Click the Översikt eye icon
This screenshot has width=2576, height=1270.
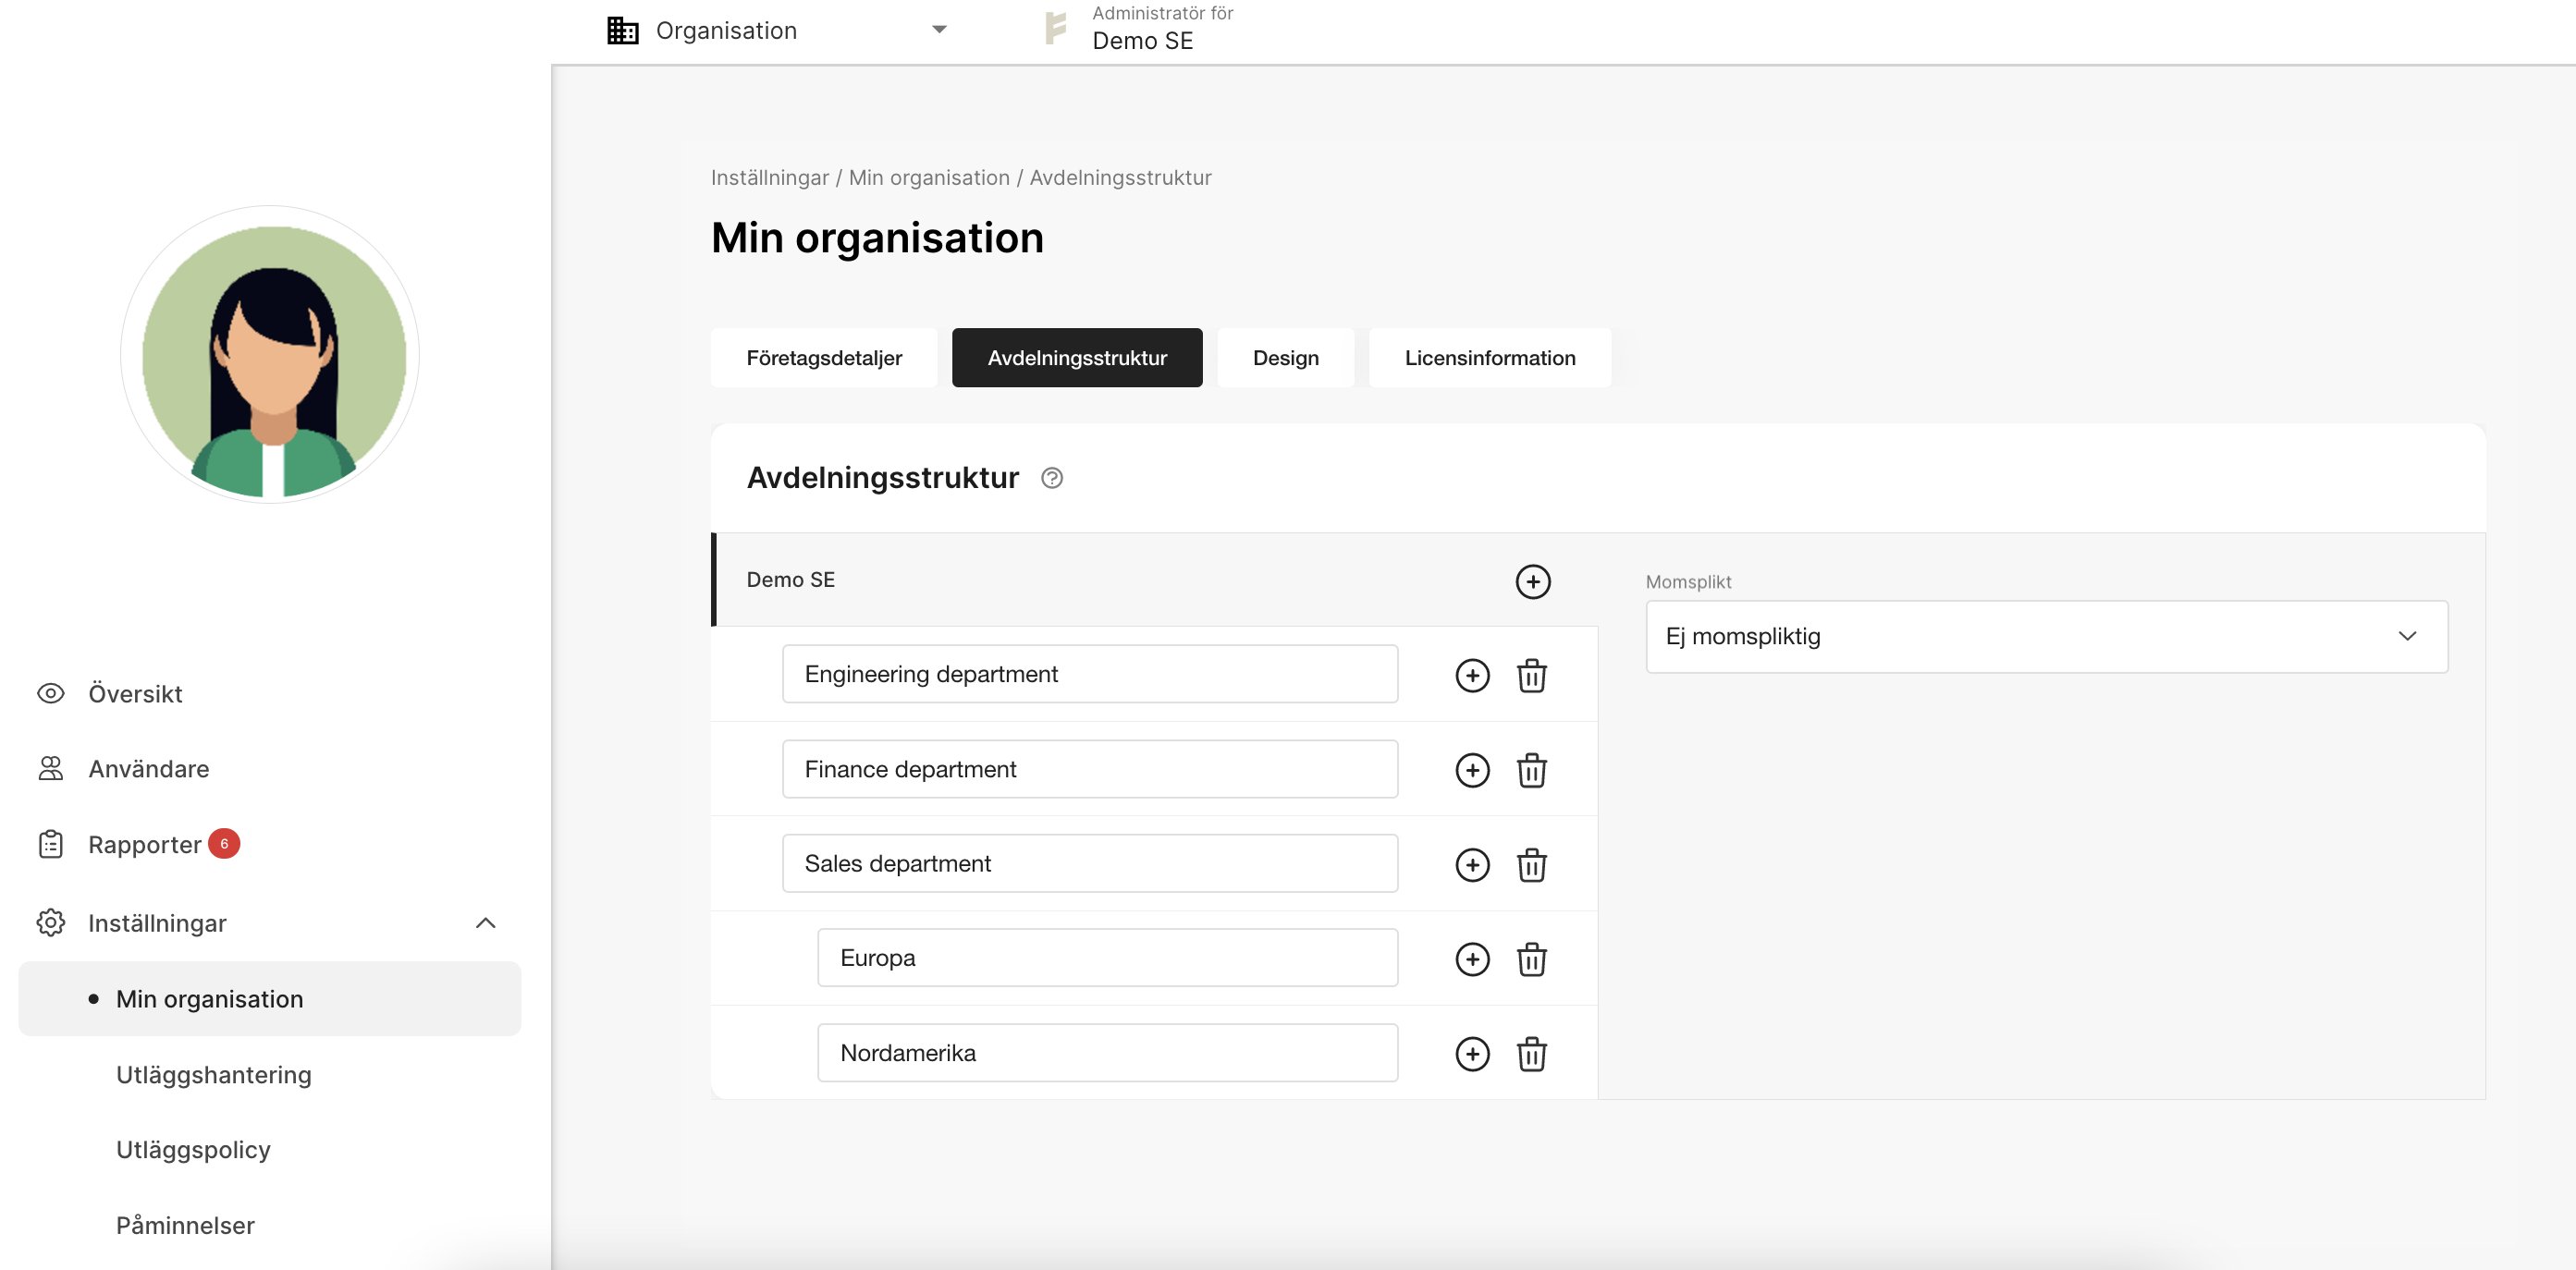pos(50,693)
